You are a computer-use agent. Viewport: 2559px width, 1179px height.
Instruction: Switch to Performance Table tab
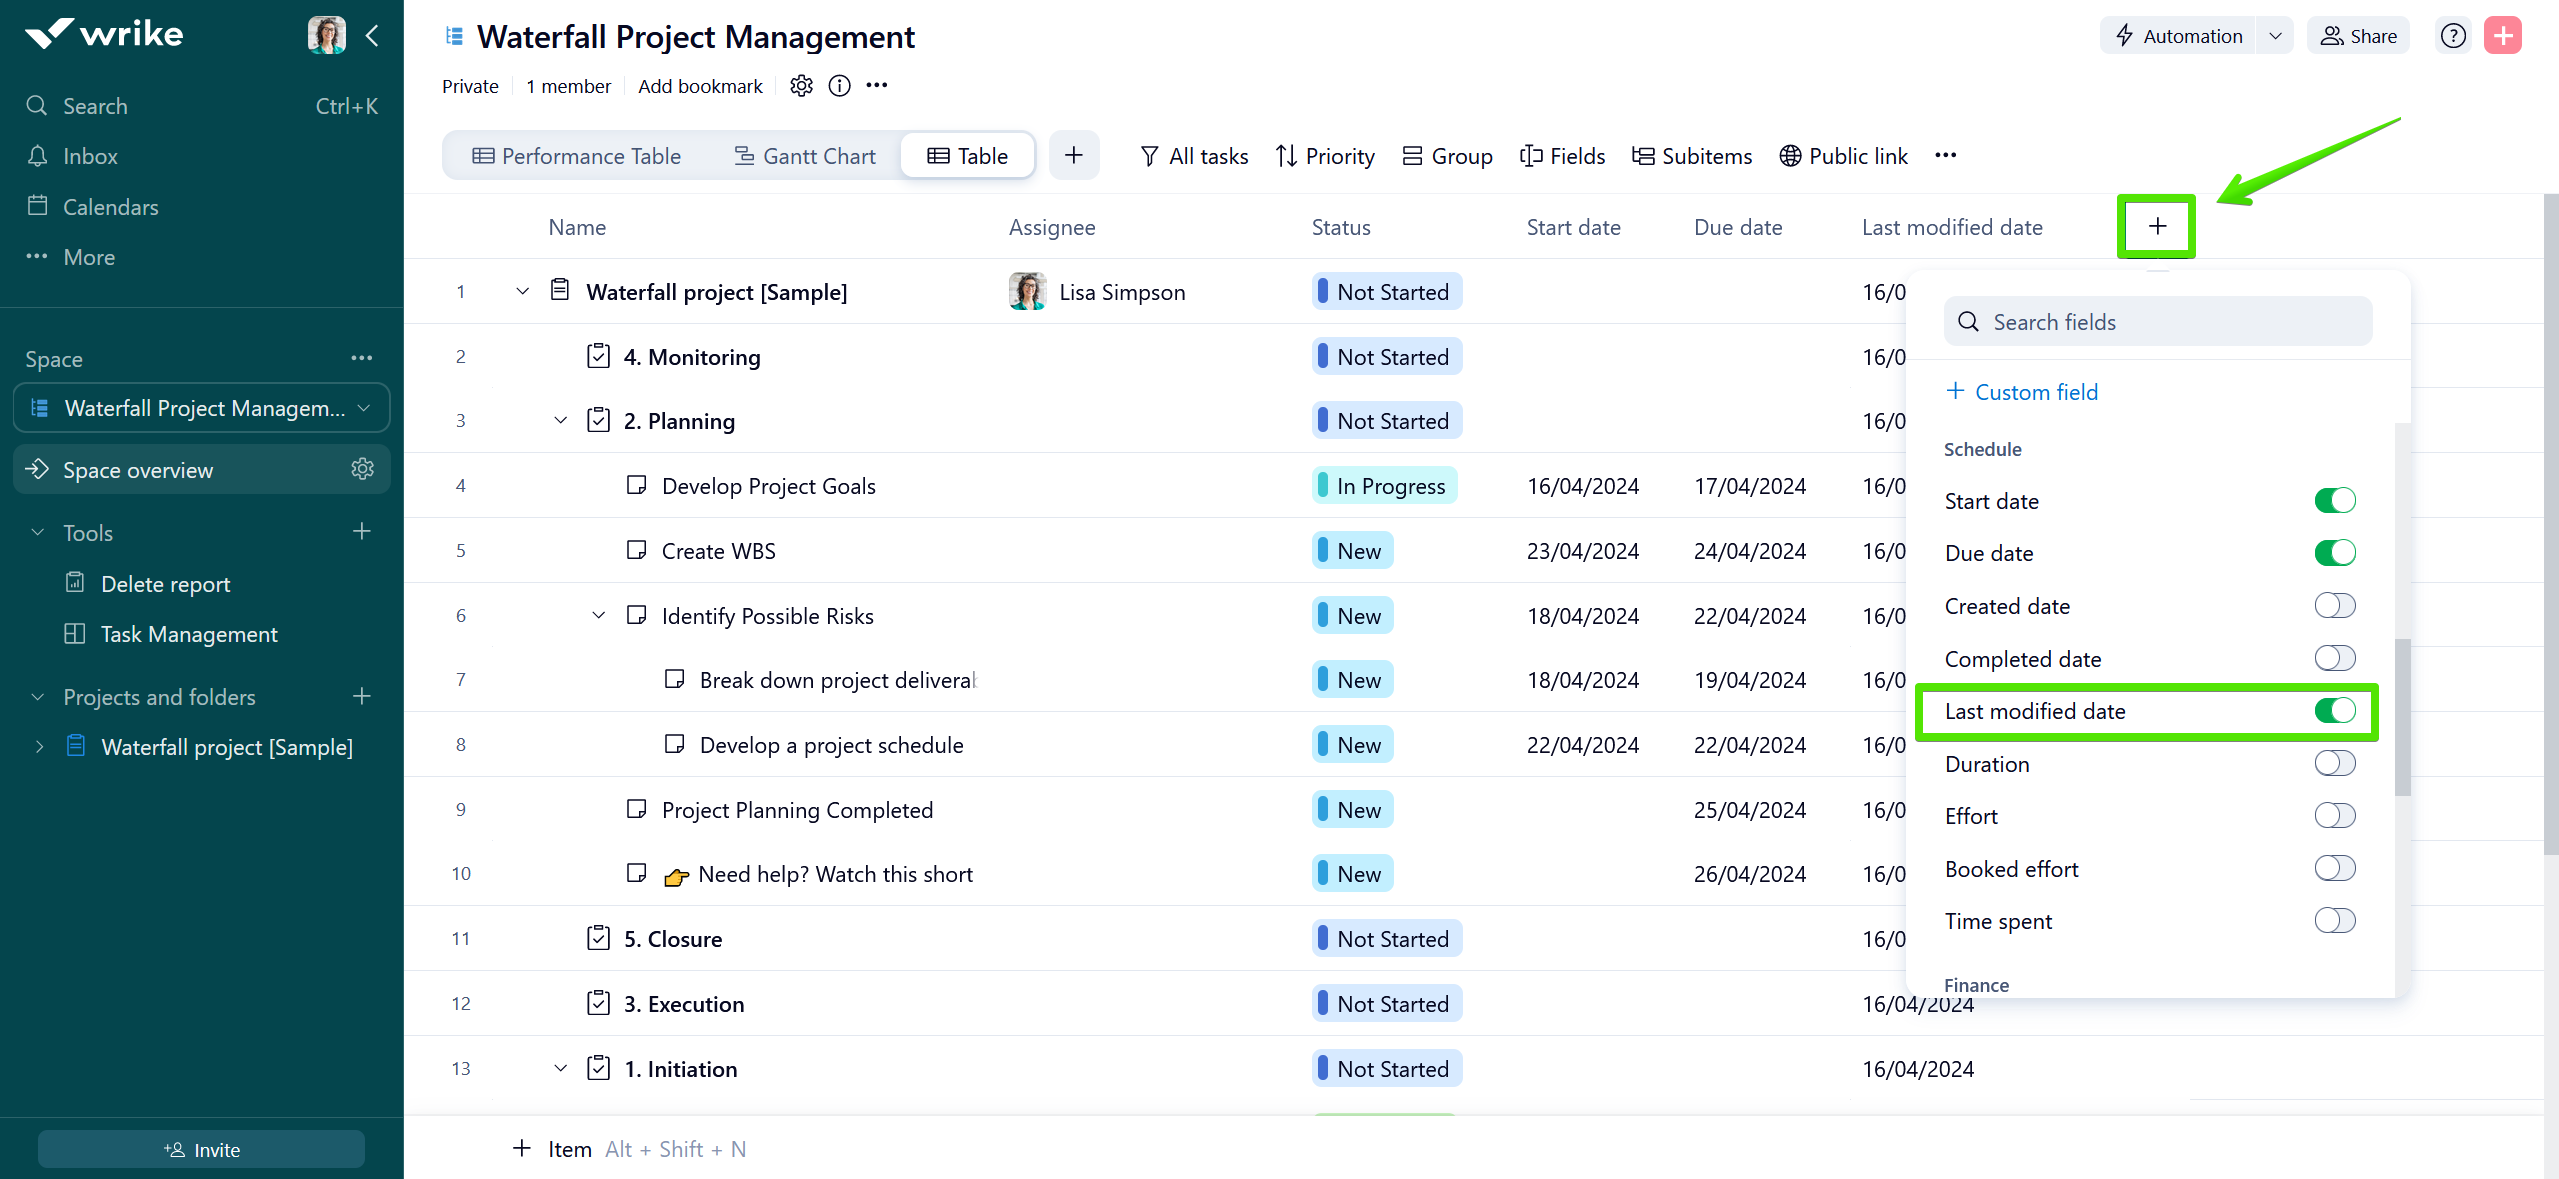tap(577, 156)
